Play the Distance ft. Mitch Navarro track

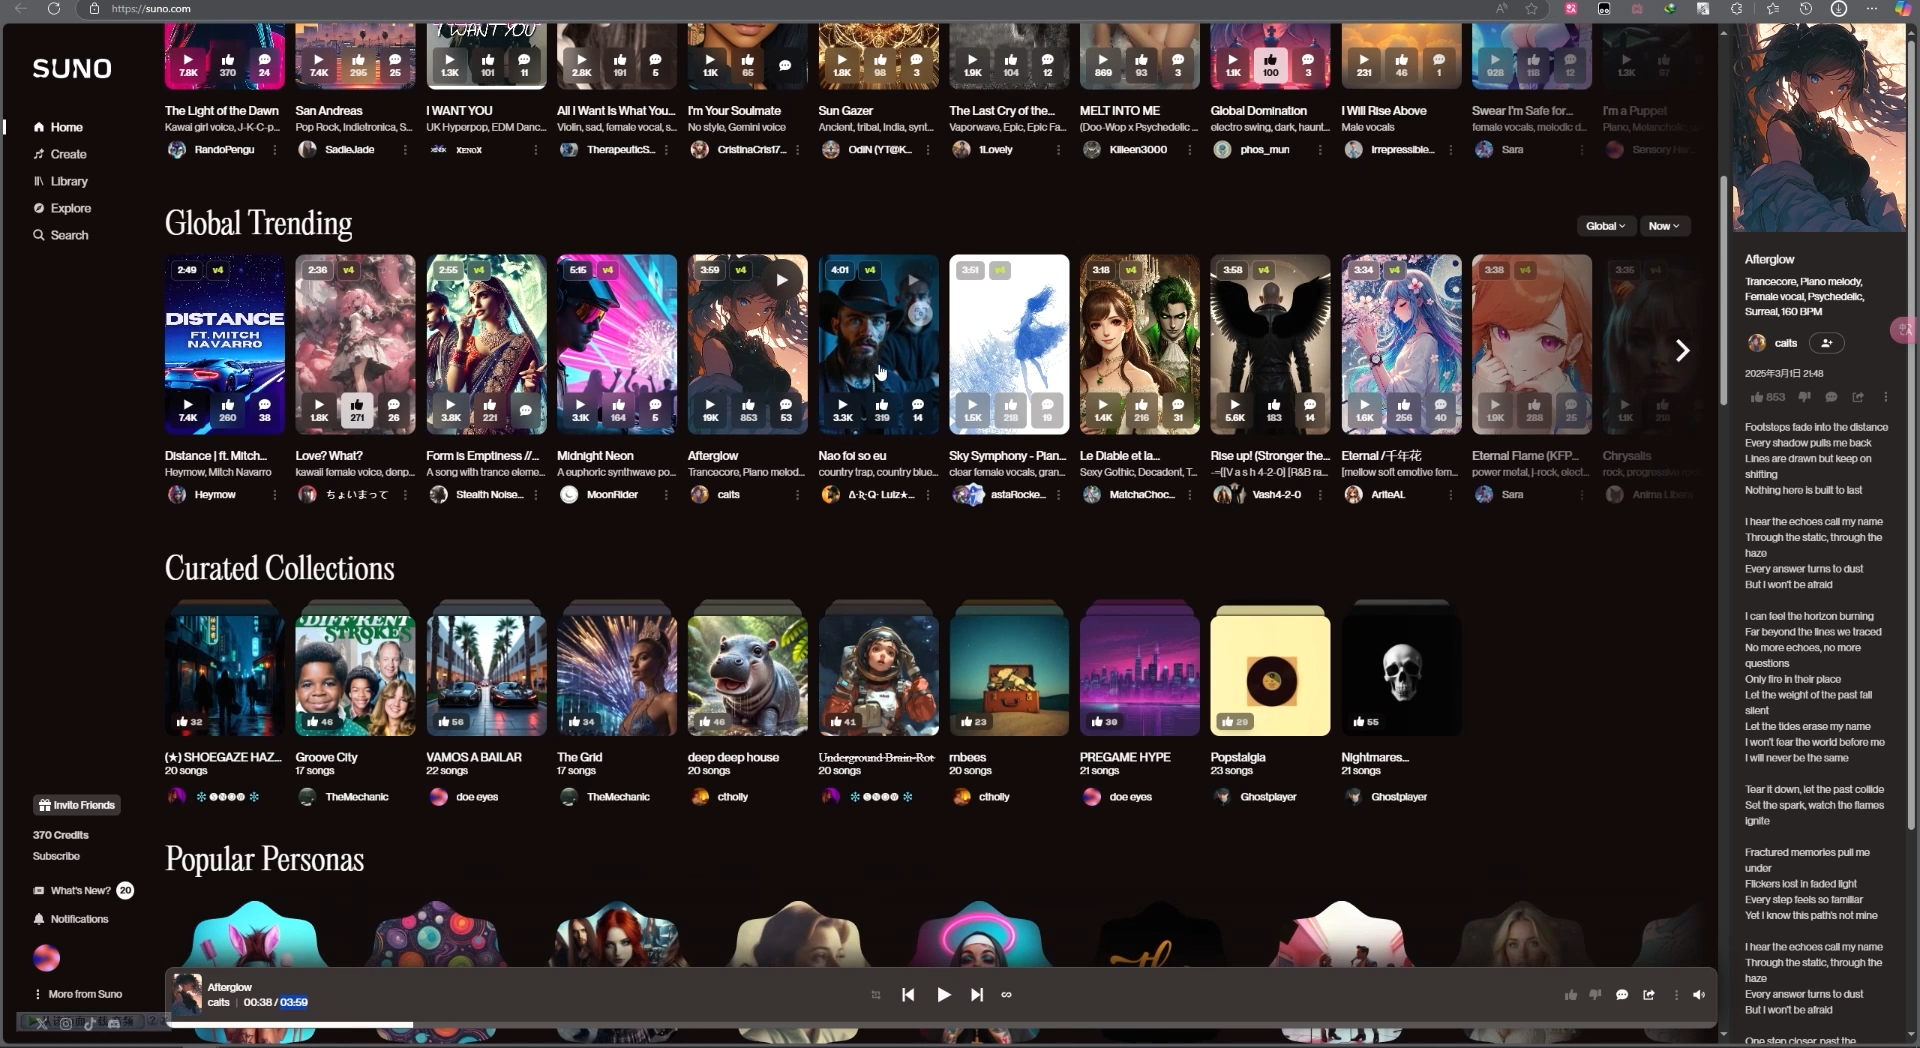(187, 409)
